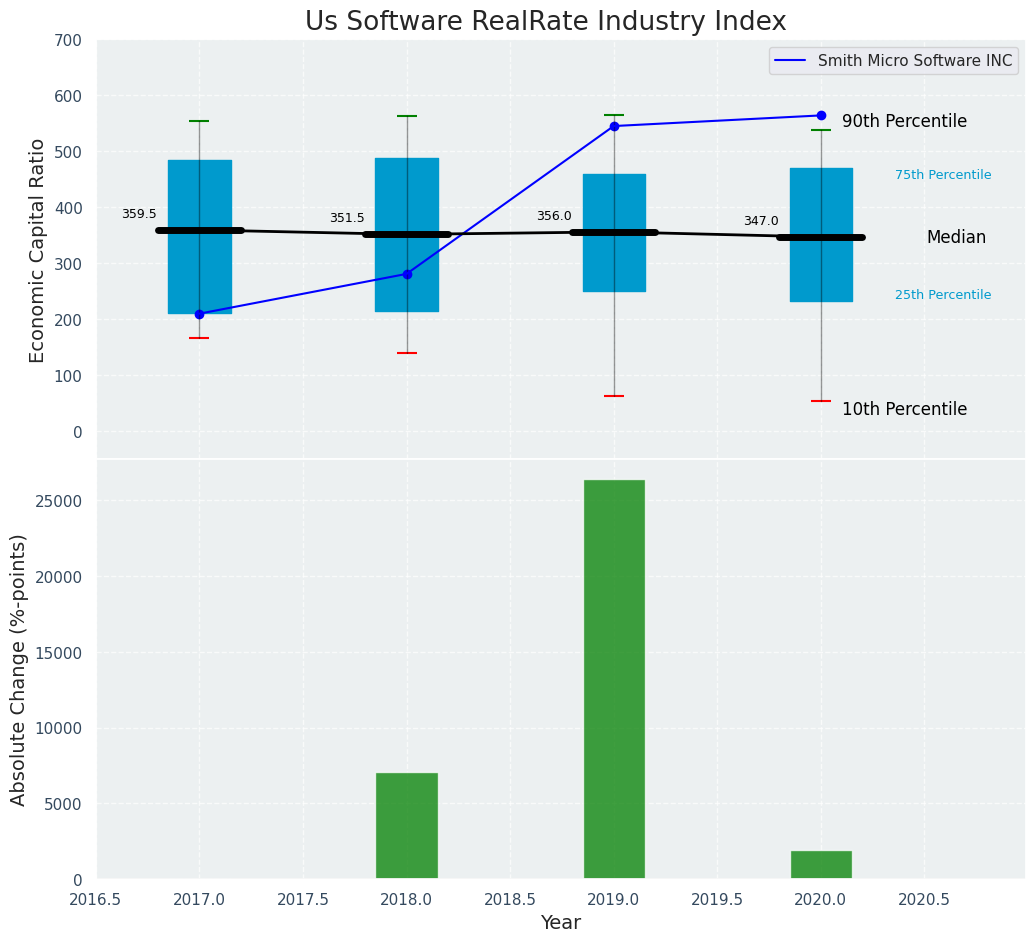This screenshot has height=942, width=1035.
Task: Click the 90th Percentile annotation
Action: coord(904,121)
